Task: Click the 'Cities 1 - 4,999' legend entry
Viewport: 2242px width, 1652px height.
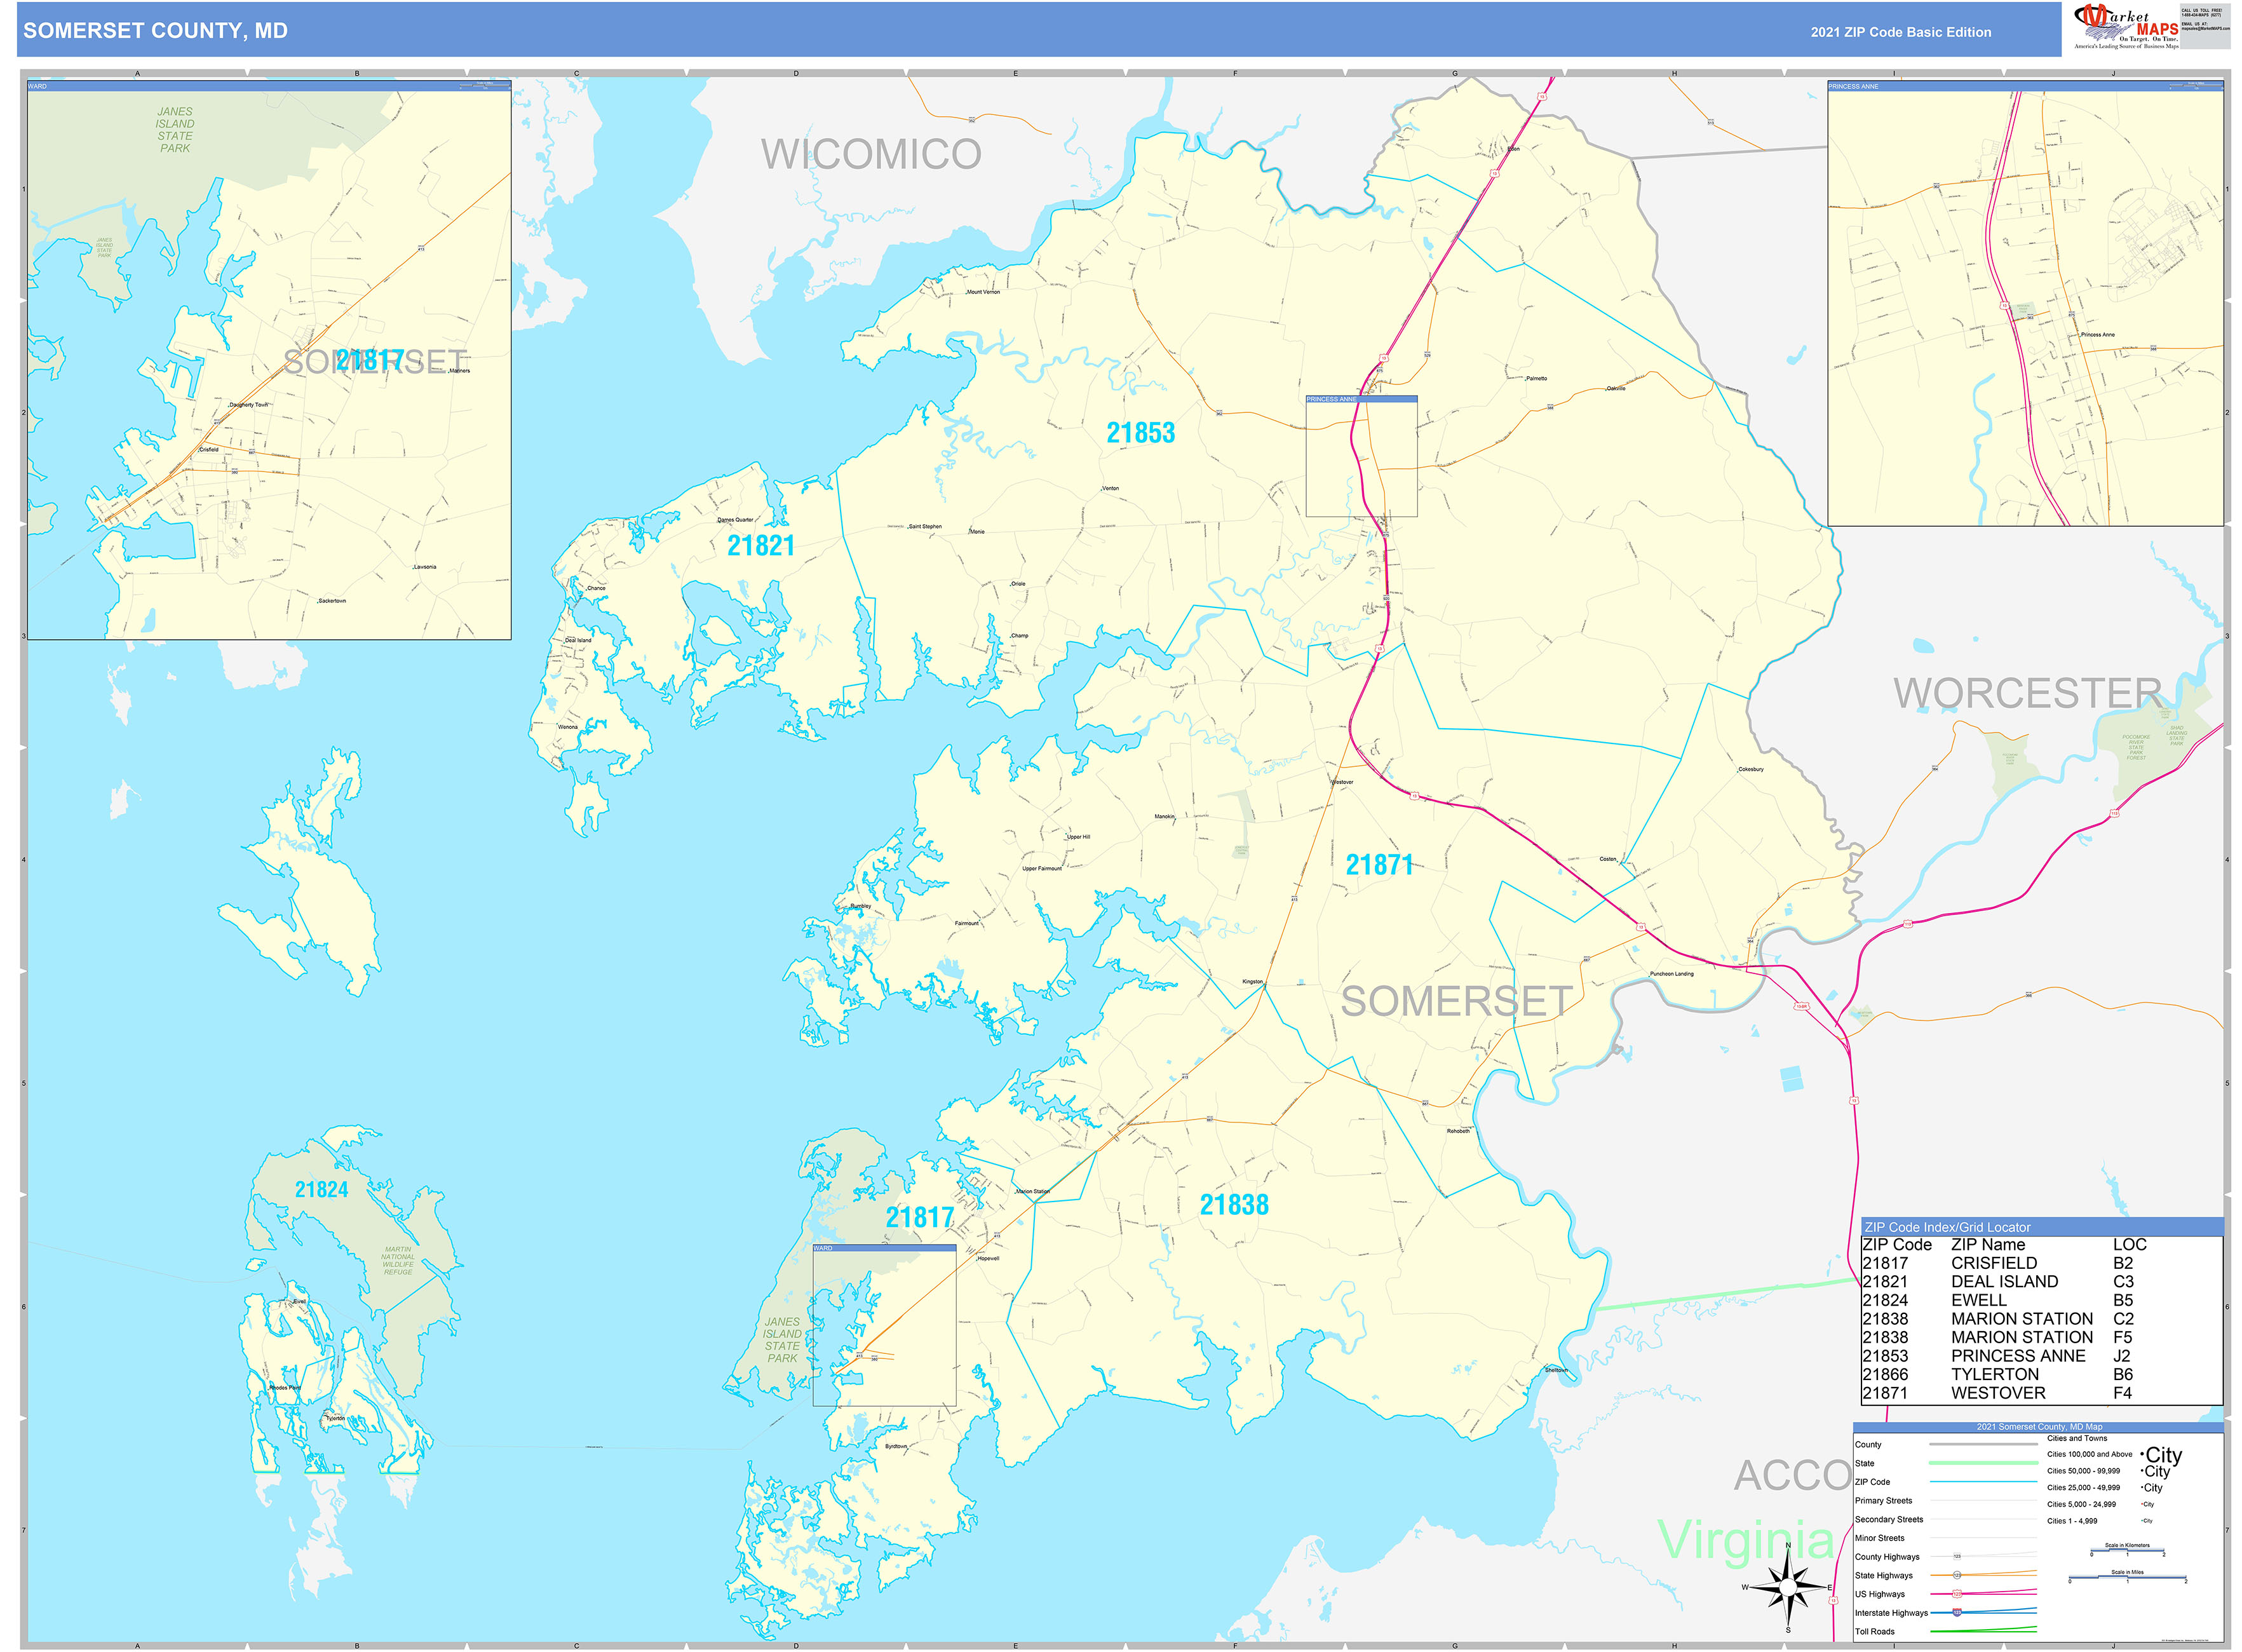Action: pos(2072,1521)
